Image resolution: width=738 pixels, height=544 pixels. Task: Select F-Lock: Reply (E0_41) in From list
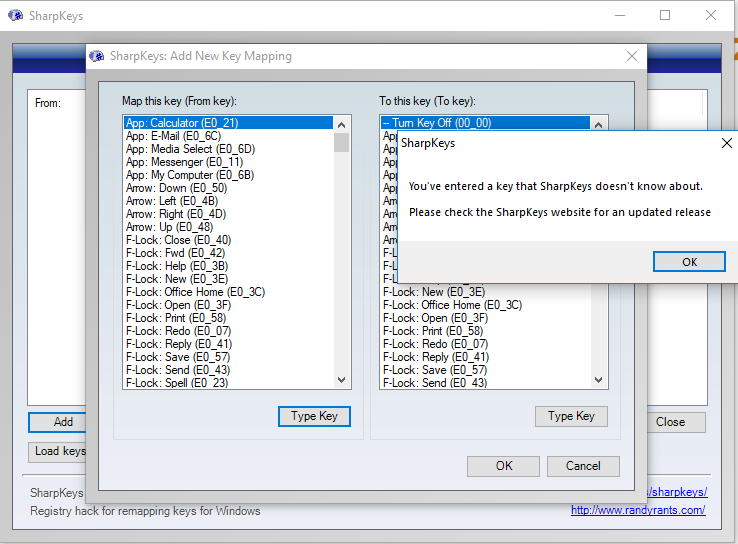click(228, 344)
